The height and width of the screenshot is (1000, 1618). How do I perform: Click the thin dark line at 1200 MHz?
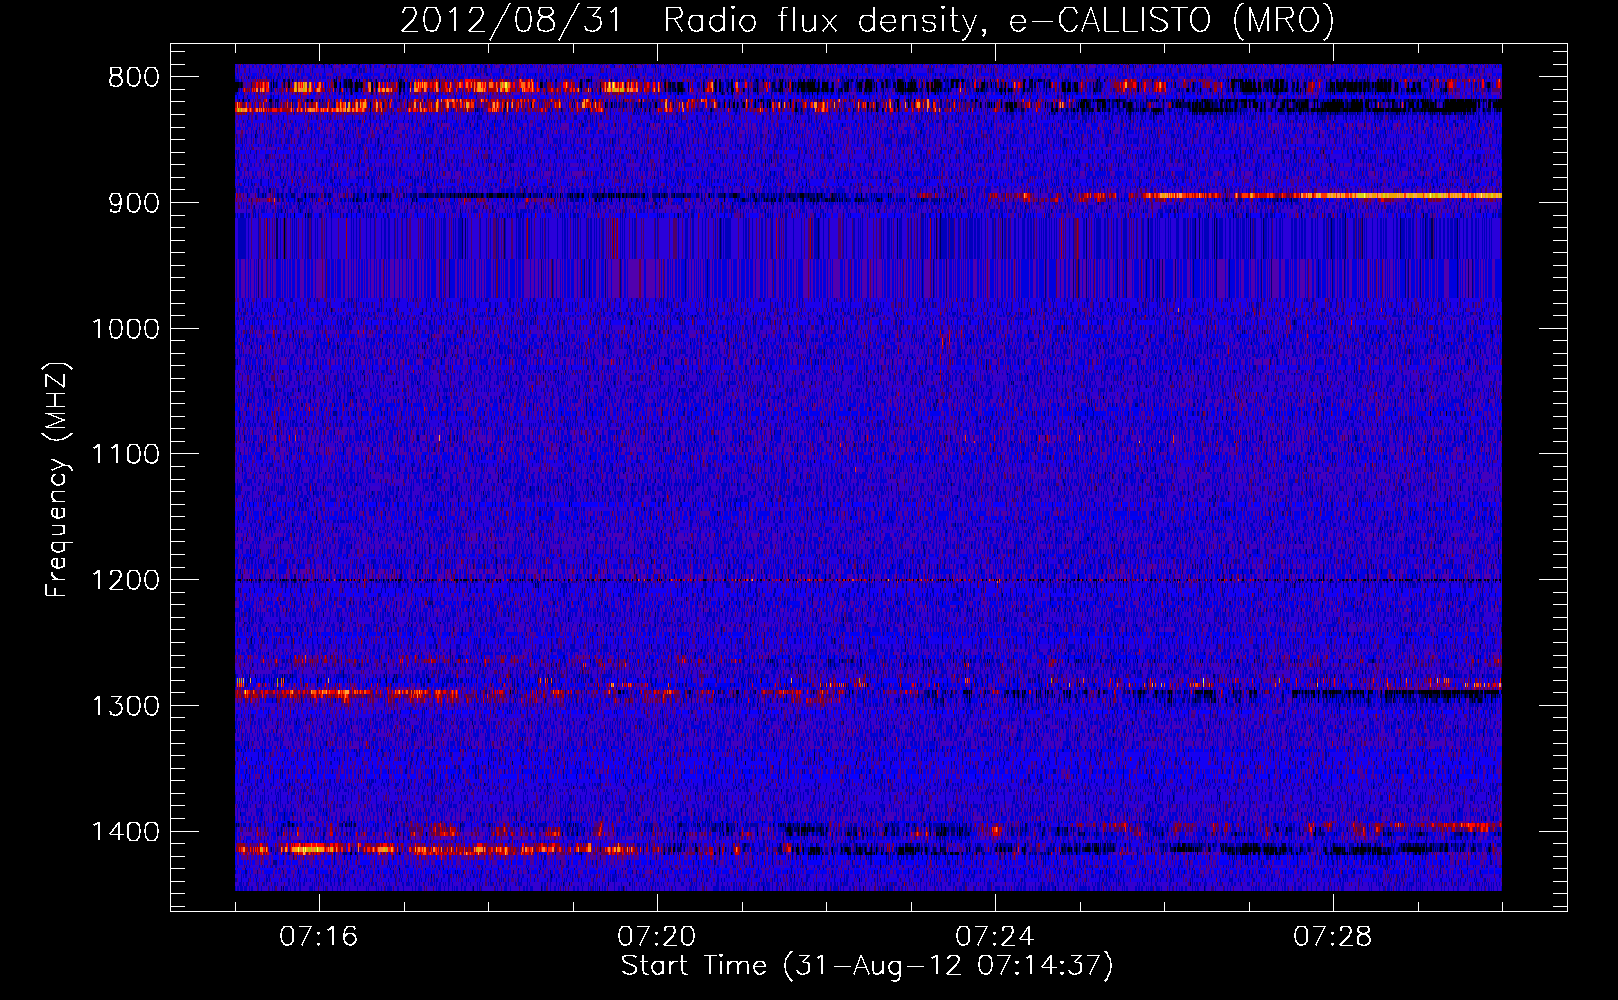pyautogui.click(x=868, y=580)
